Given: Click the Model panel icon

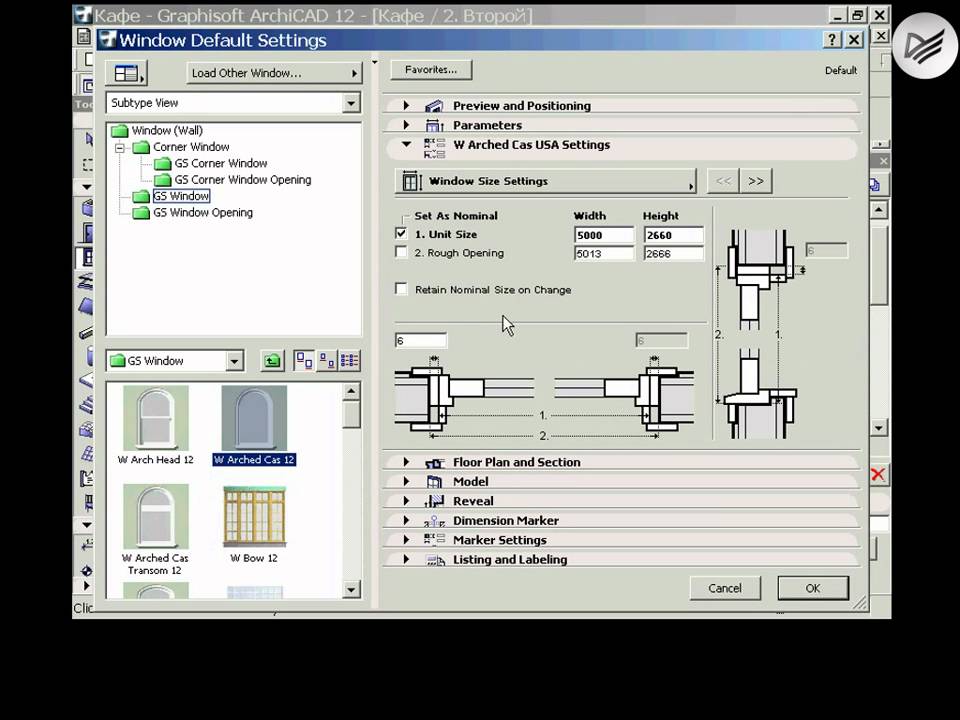Looking at the screenshot, I should pos(434,482).
